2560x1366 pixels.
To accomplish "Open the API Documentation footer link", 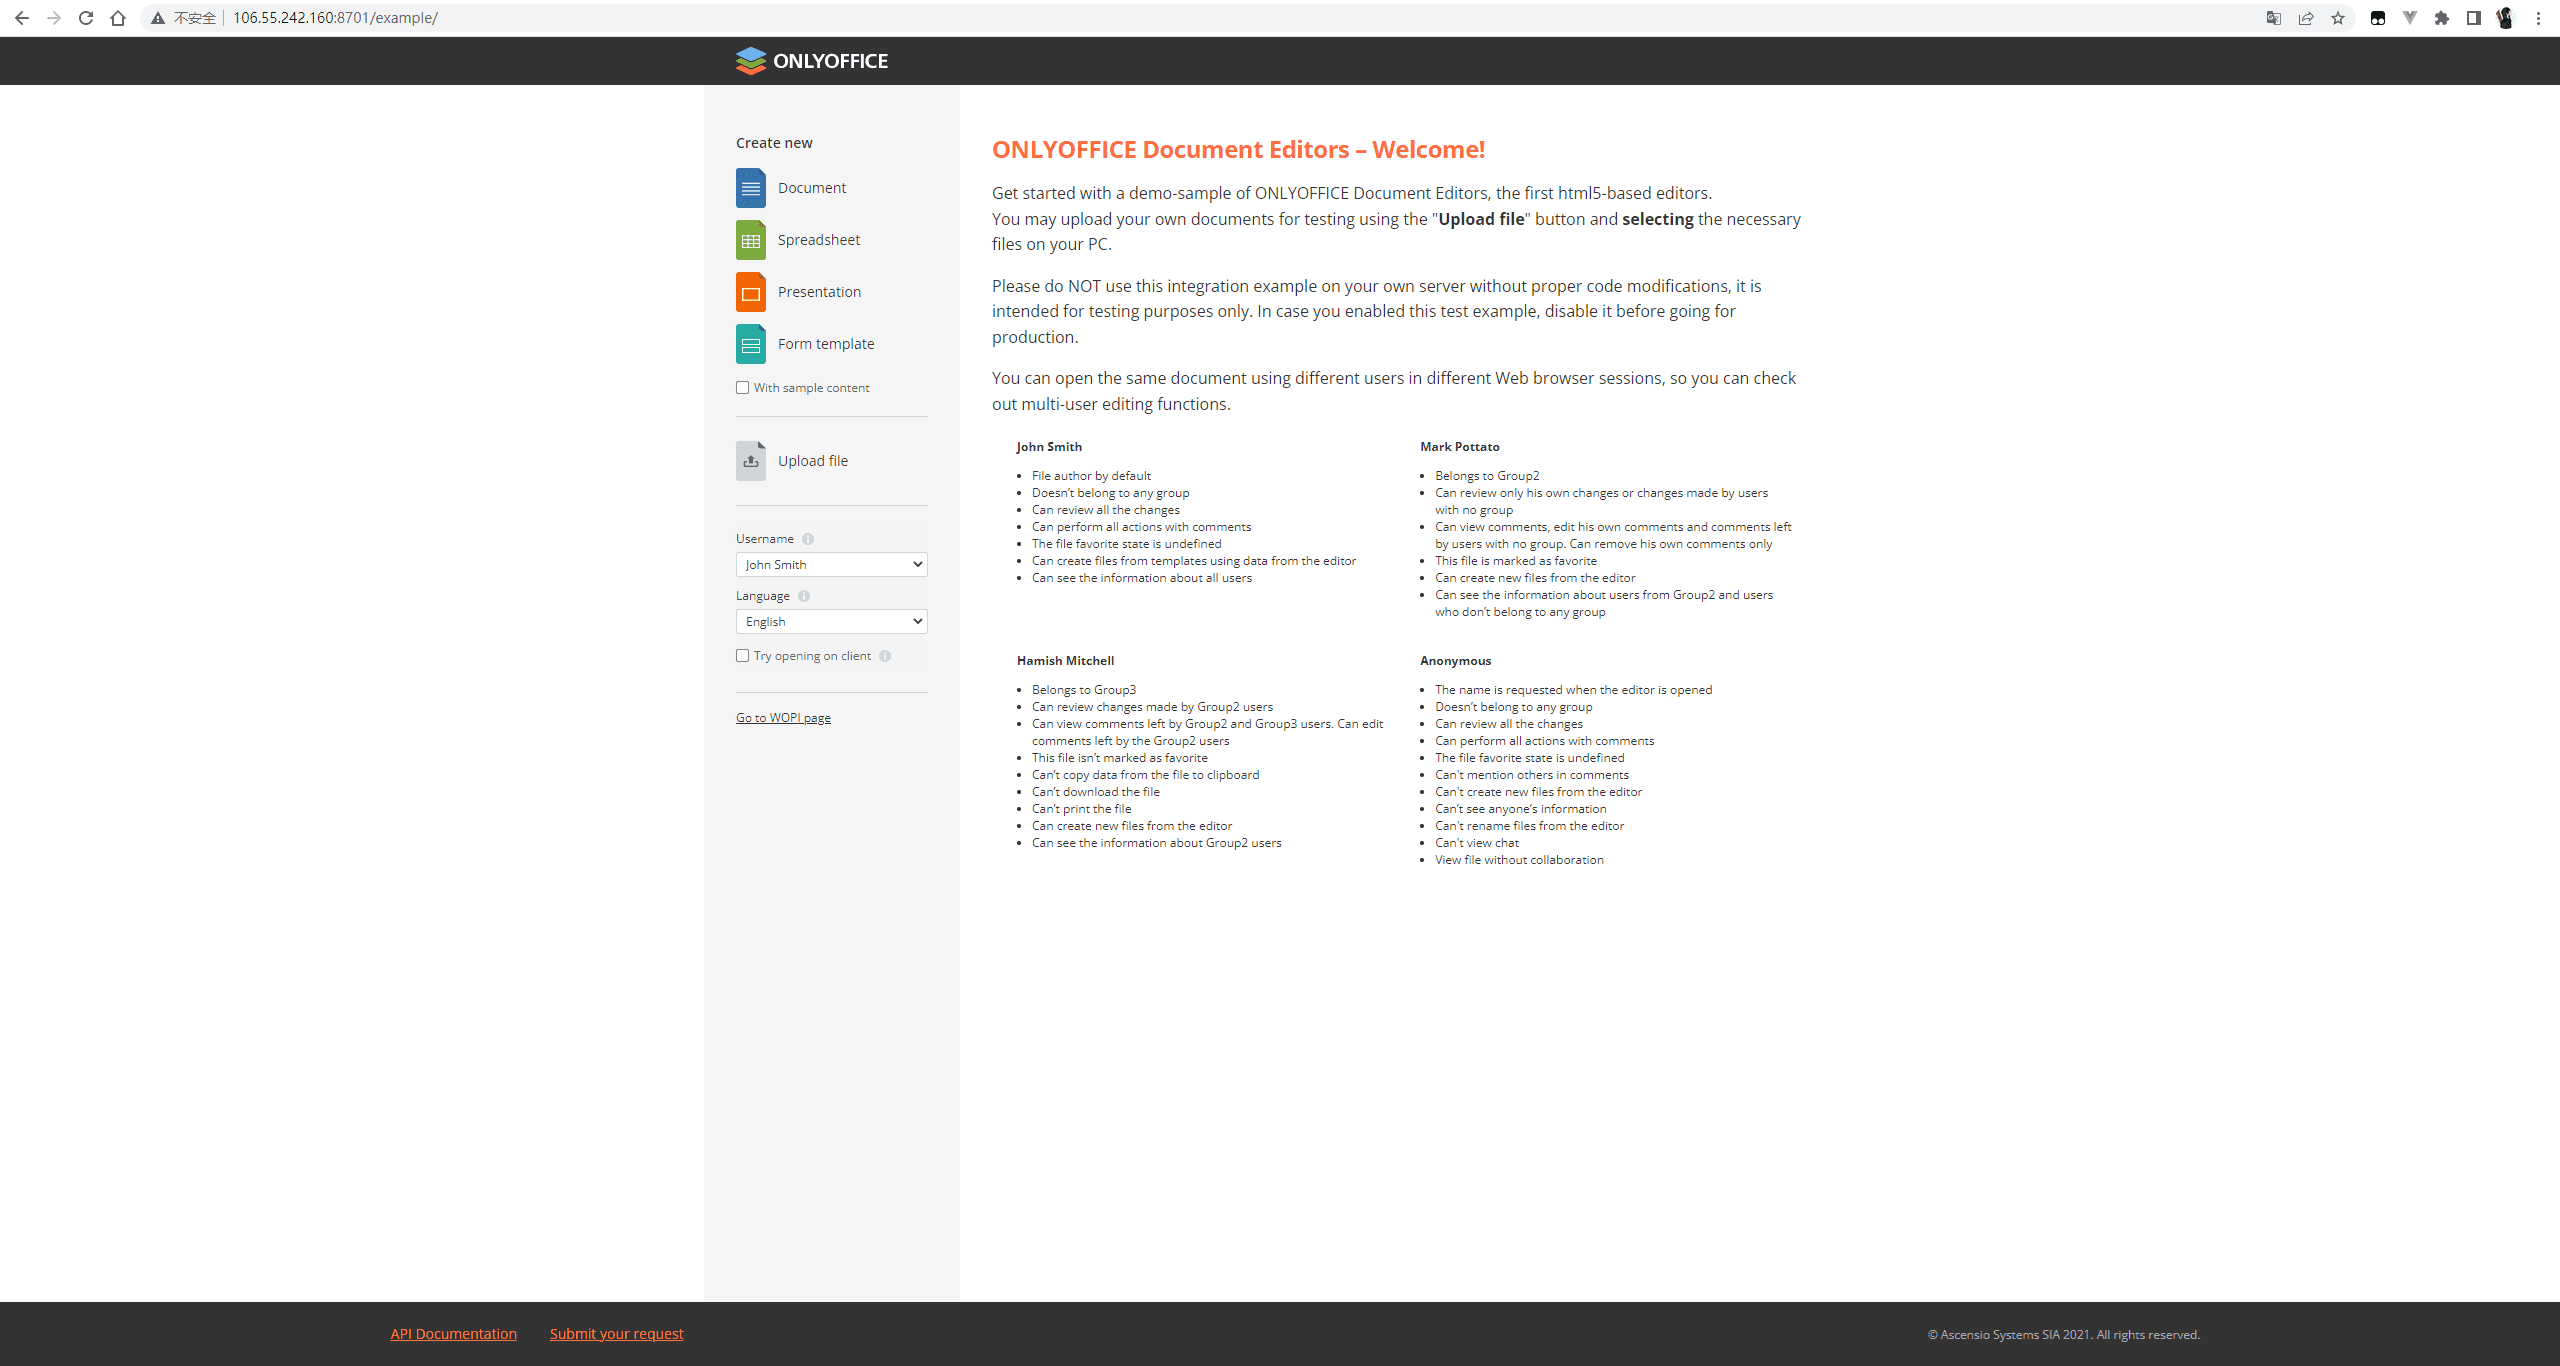I will (453, 1334).
